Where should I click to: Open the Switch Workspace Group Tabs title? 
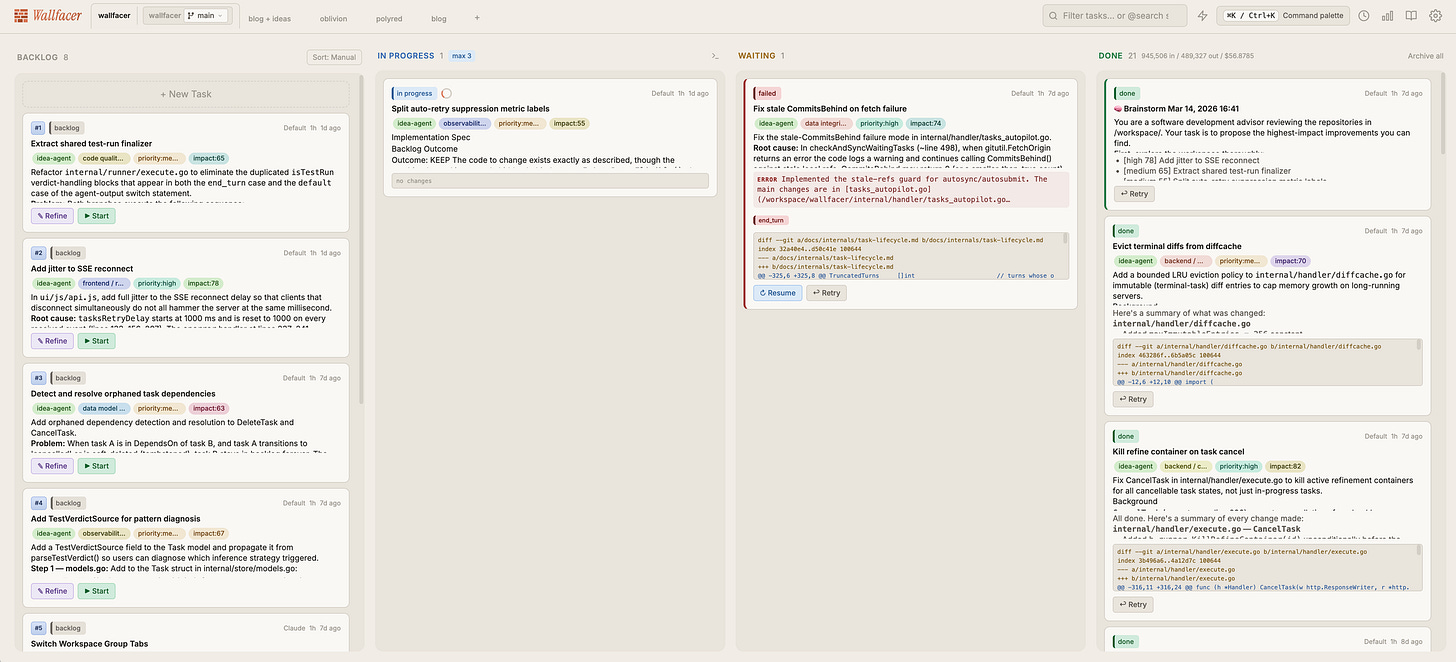[x=89, y=643]
